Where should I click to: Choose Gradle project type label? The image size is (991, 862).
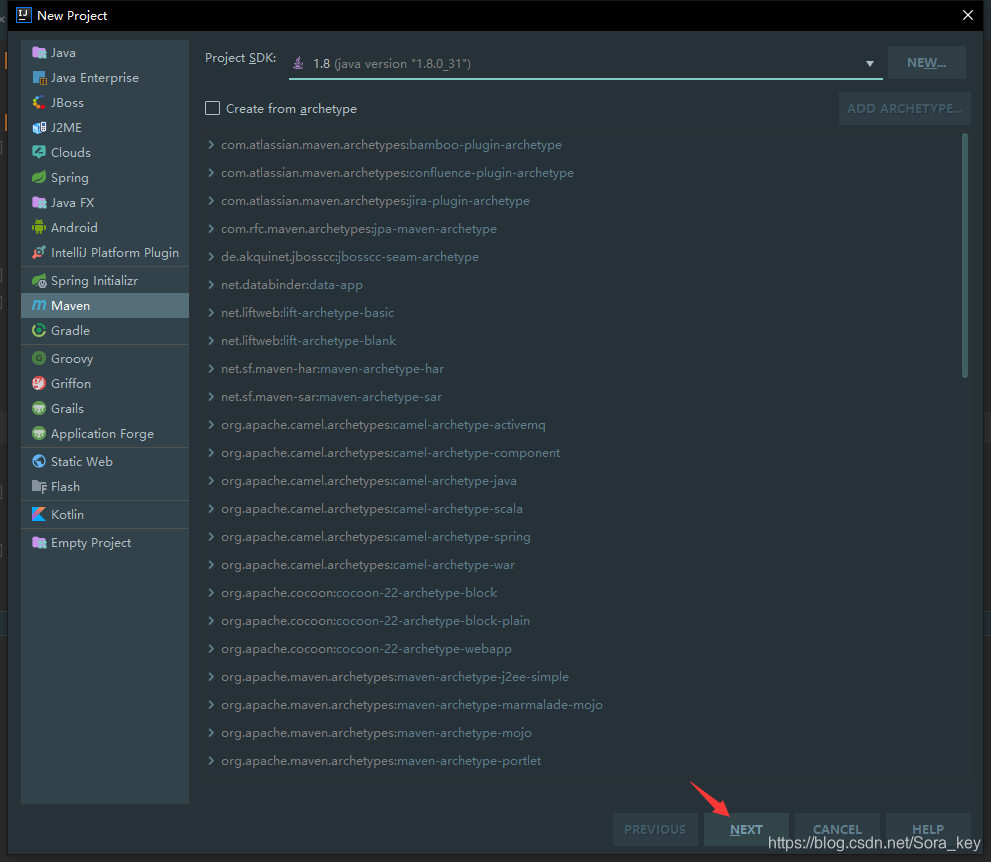(x=70, y=331)
